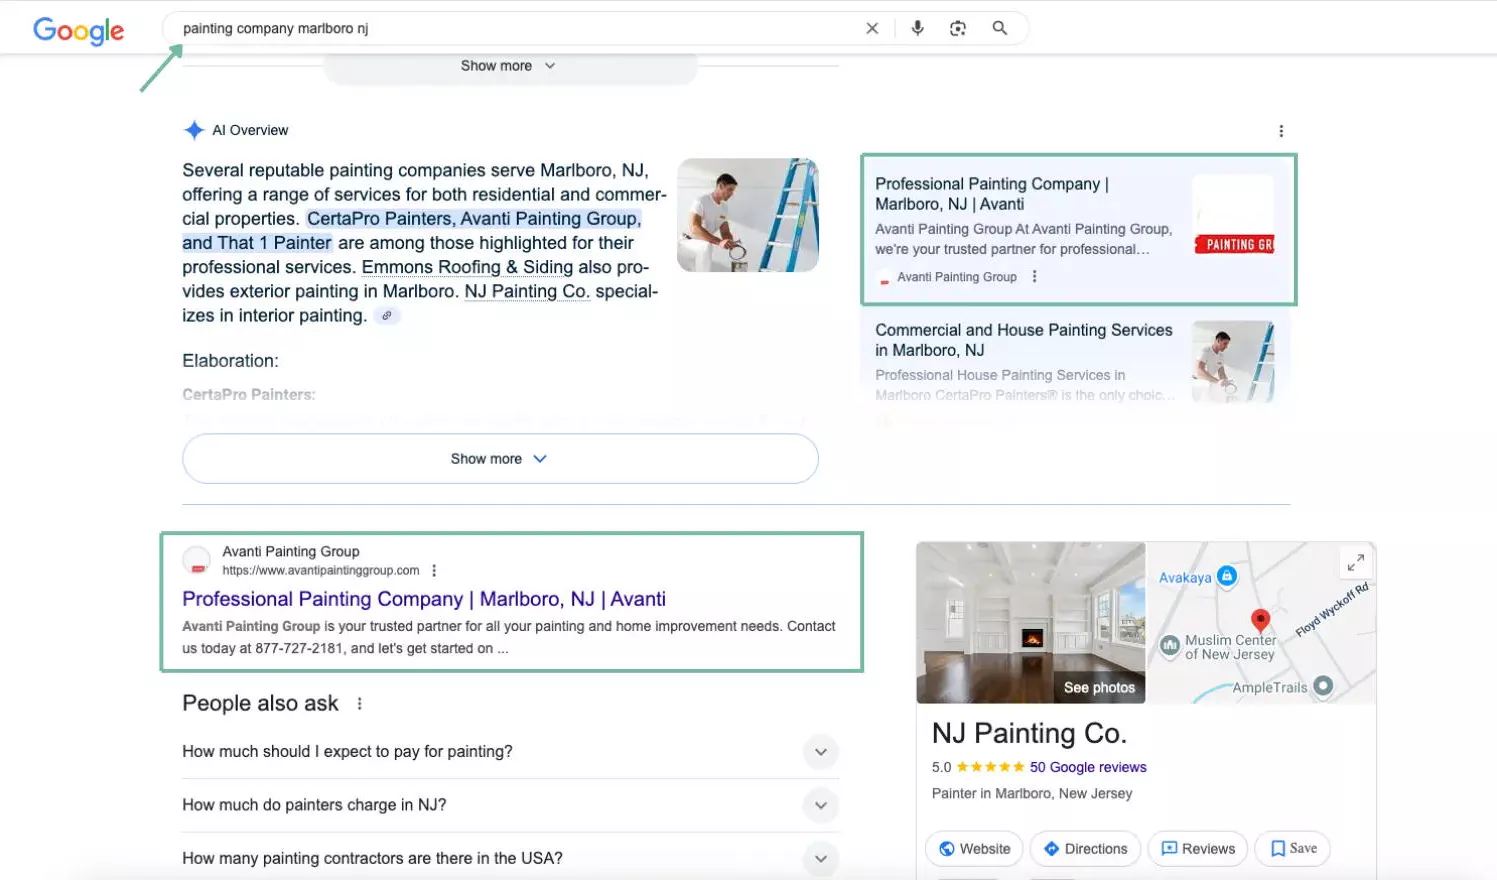Image resolution: width=1497 pixels, height=880 pixels.
Task: Click NJ Painting Co. business title
Action: [1029, 734]
